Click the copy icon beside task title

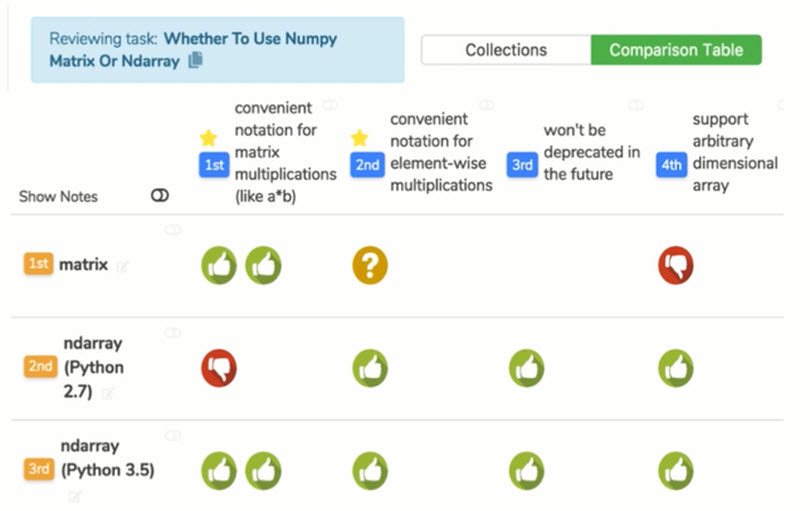196,61
